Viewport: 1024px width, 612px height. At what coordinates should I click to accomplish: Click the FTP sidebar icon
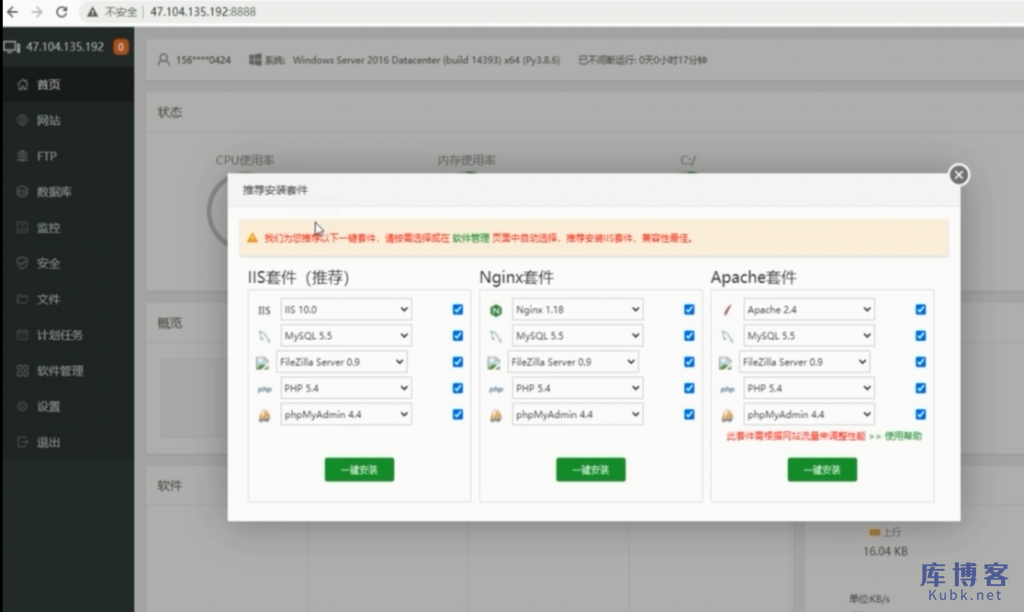[x=23, y=156]
